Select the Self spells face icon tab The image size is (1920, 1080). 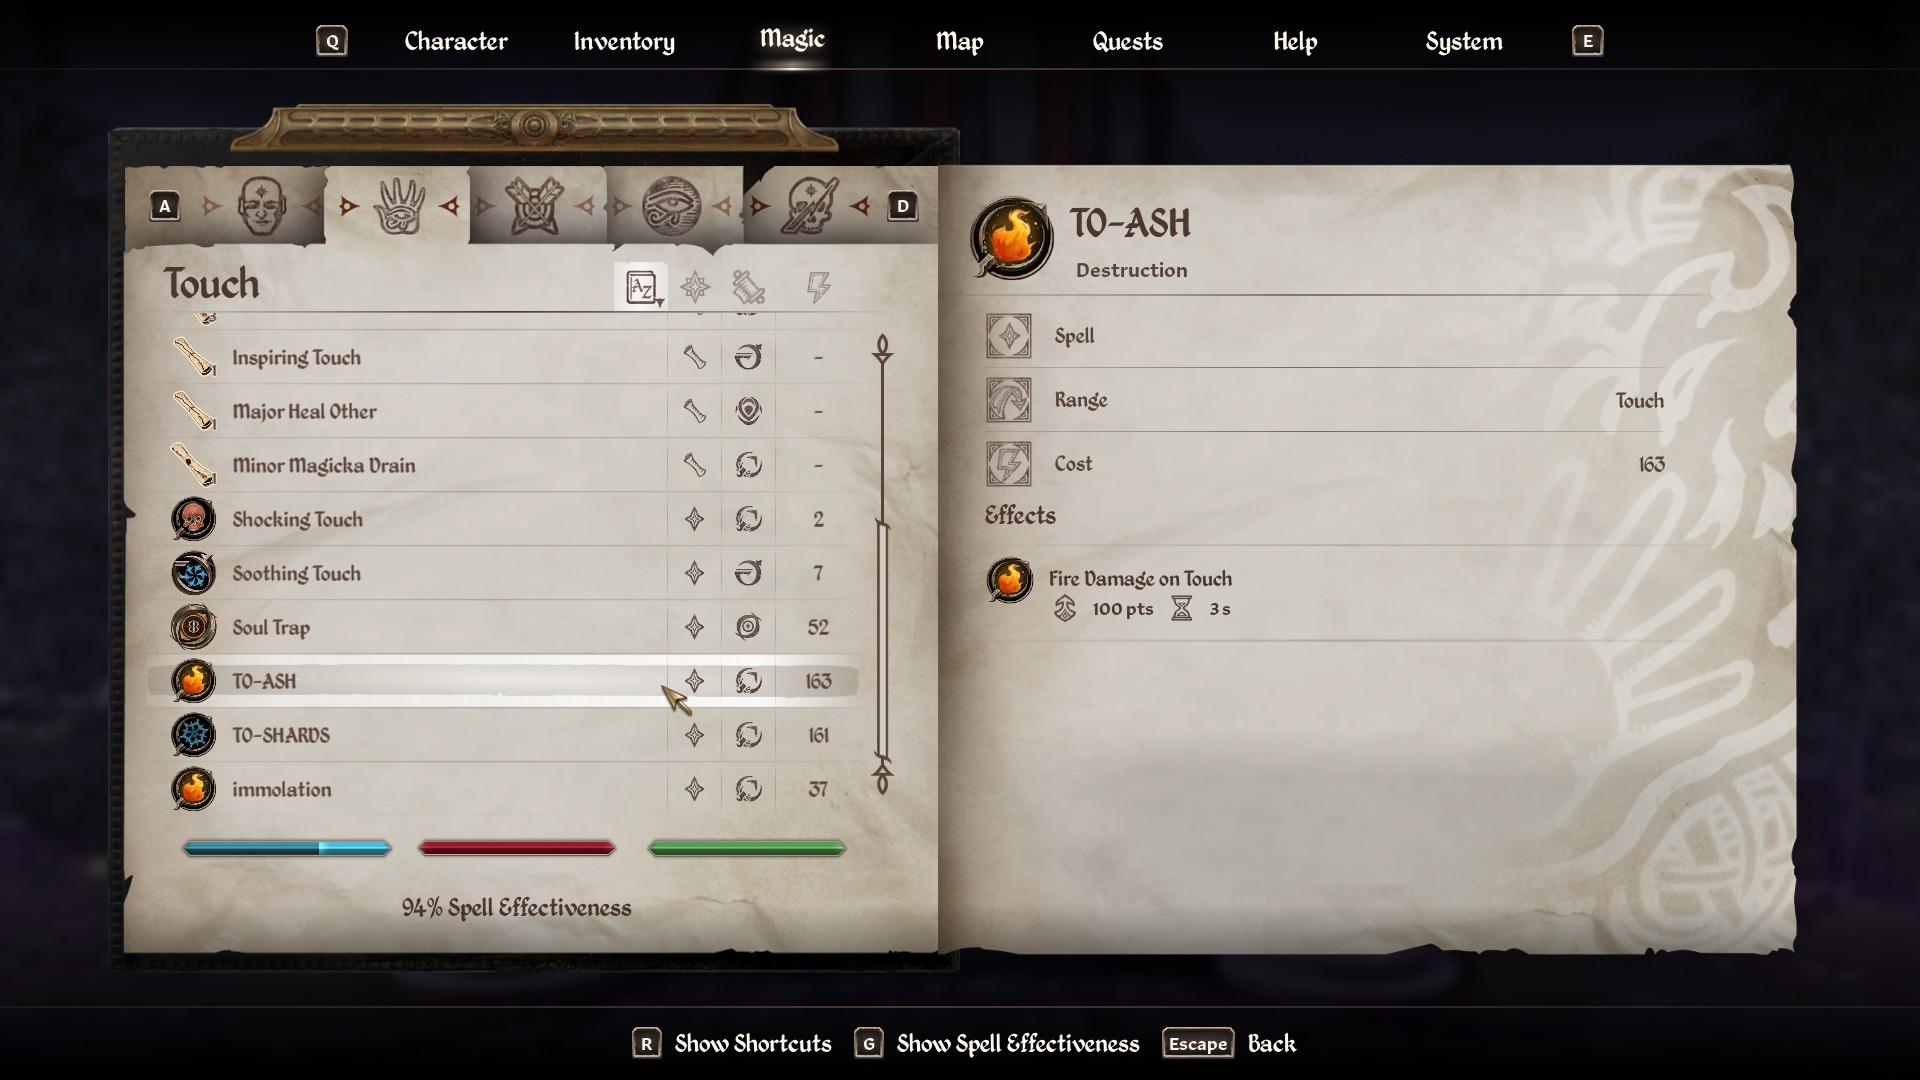click(x=261, y=206)
